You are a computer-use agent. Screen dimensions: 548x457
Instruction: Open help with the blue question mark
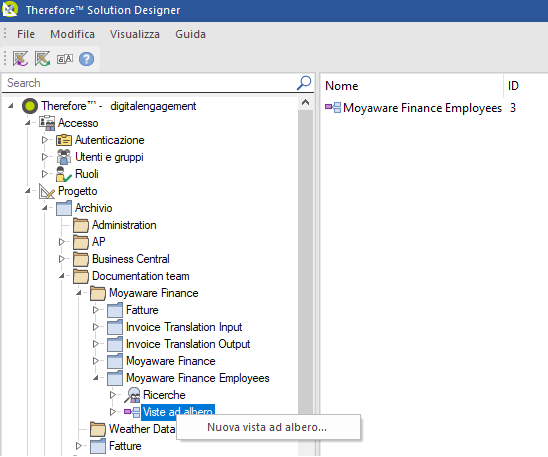[x=86, y=59]
